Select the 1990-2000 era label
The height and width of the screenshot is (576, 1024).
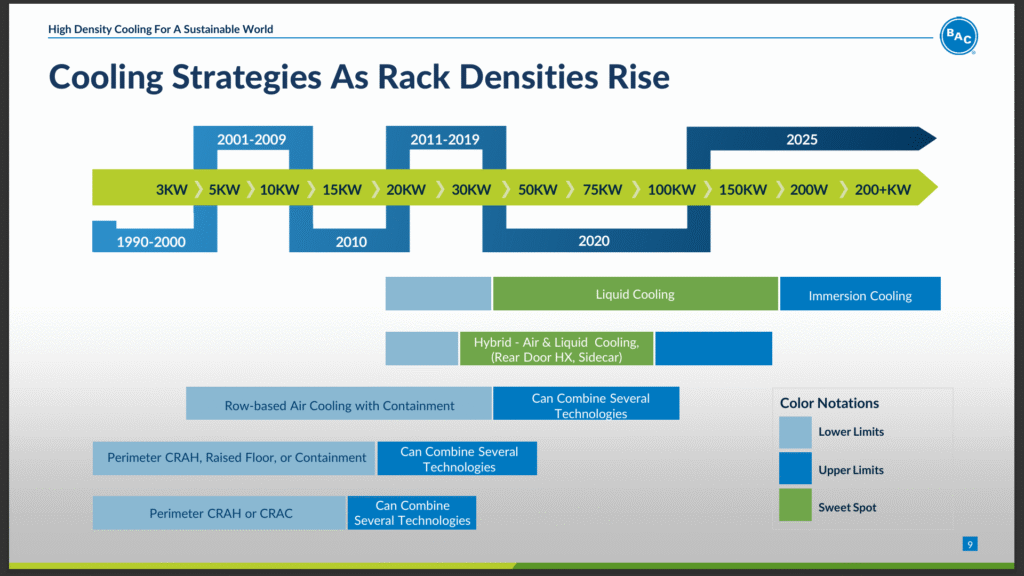point(151,241)
